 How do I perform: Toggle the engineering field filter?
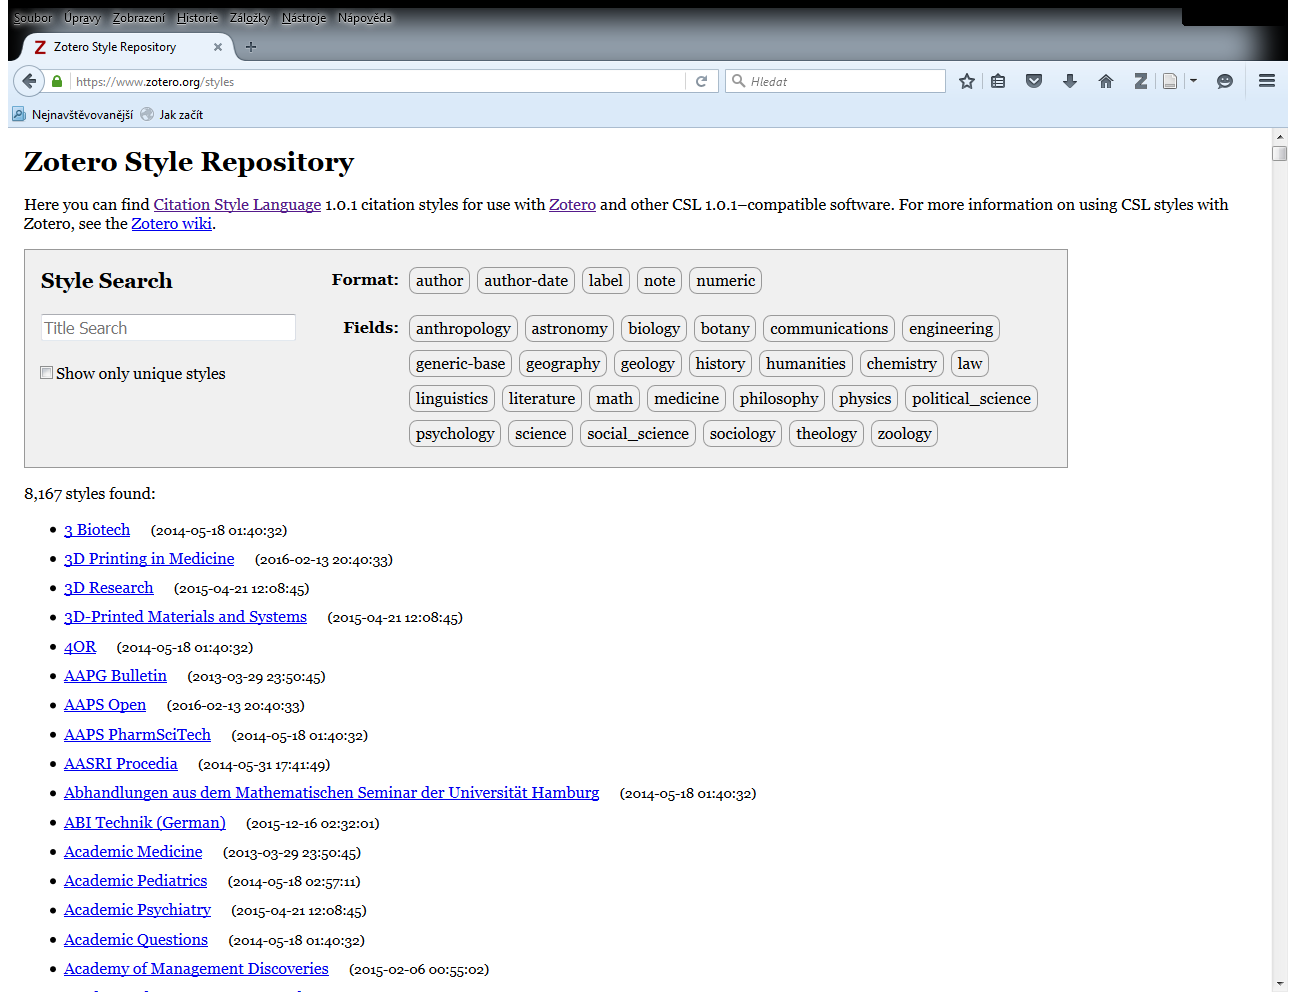point(951,329)
